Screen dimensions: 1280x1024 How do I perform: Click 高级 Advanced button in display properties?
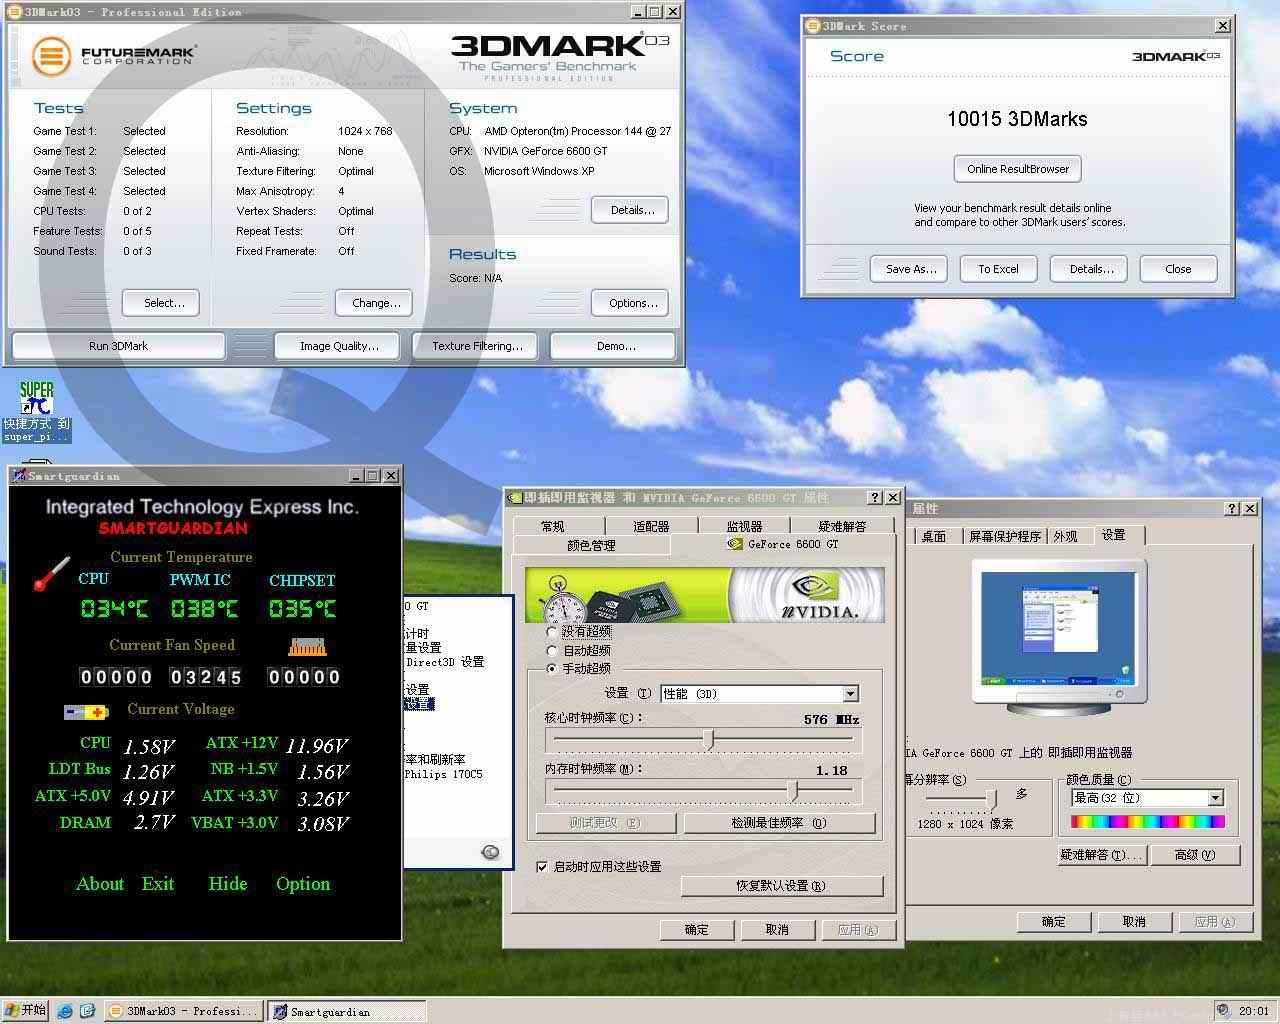1194,855
